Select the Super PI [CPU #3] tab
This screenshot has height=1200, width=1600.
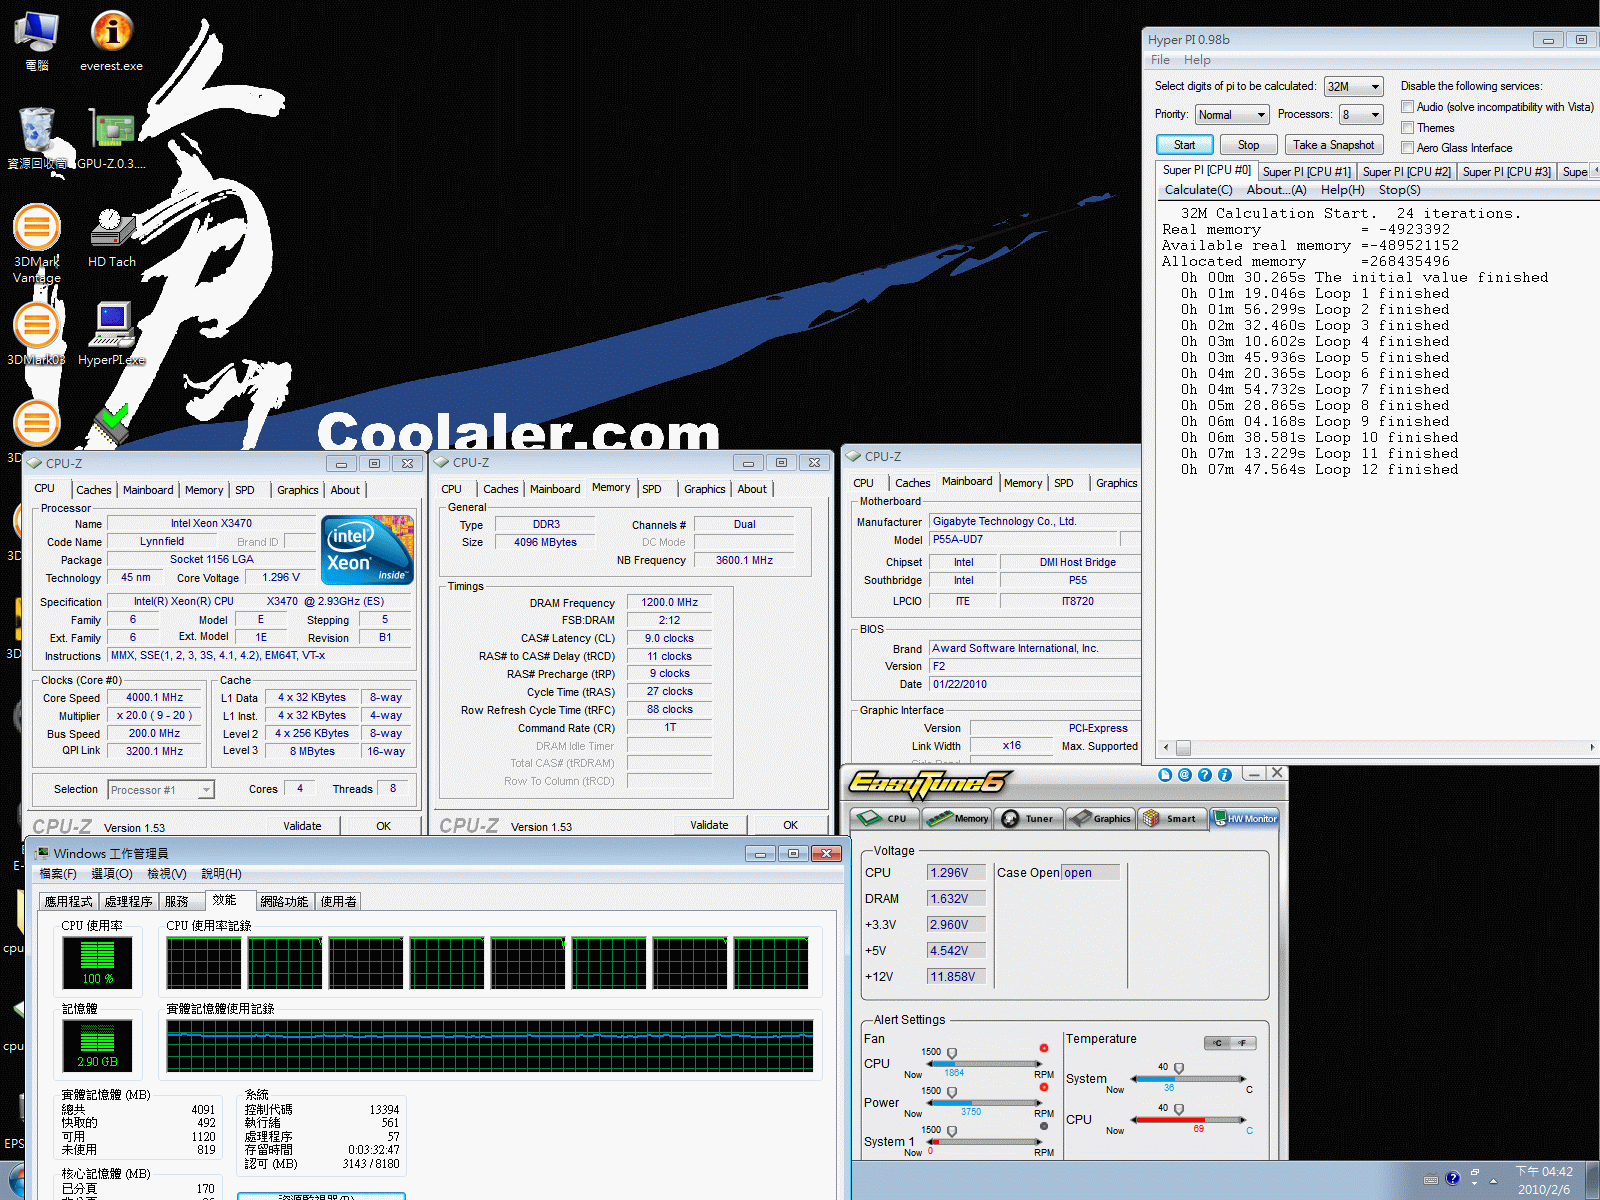coord(1506,172)
